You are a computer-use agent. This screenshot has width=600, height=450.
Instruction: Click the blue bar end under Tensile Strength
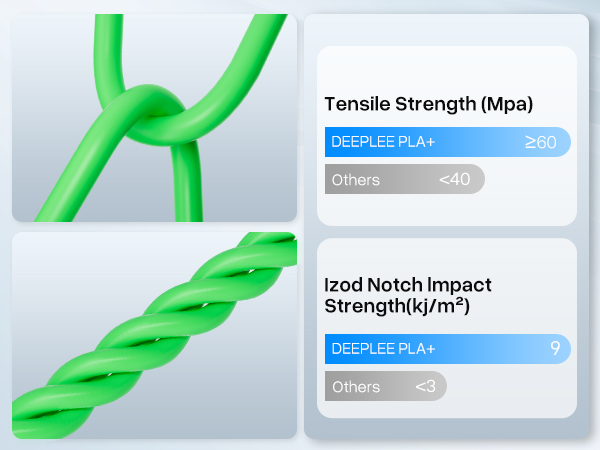coord(562,142)
